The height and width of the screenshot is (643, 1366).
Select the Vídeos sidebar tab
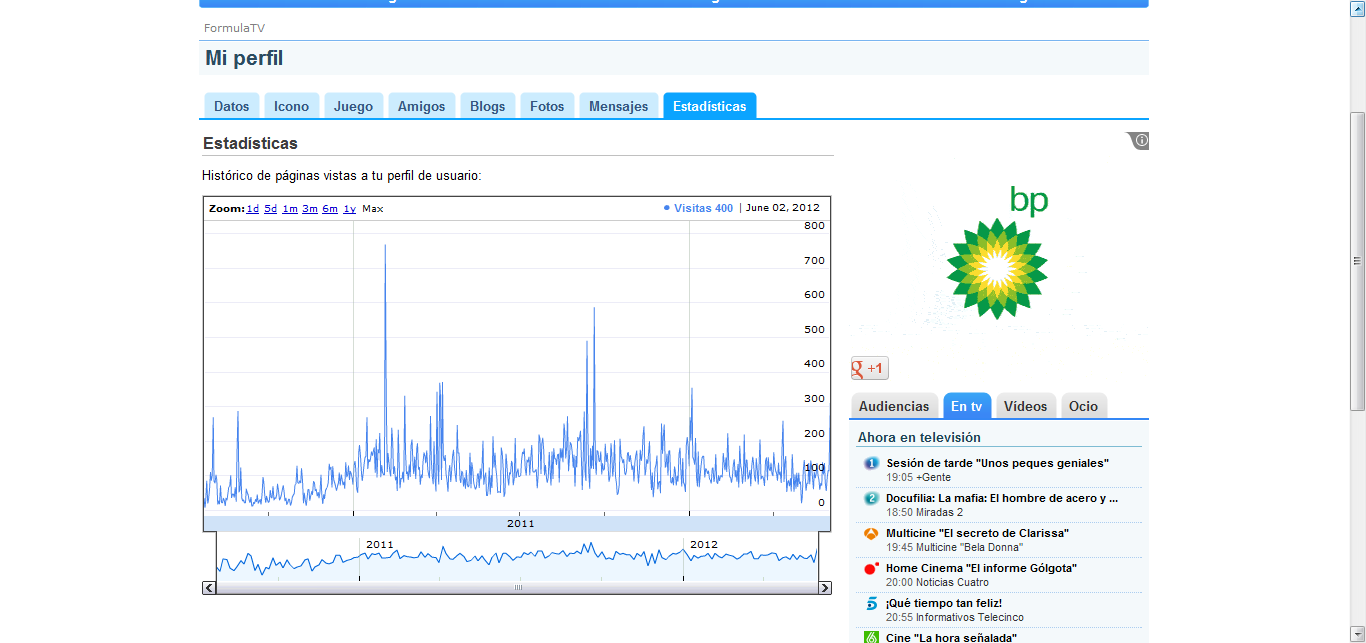click(x=1025, y=406)
